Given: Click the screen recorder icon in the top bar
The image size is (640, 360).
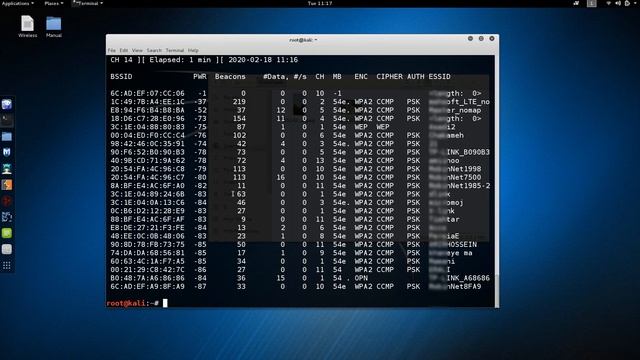Looking at the screenshot, I should coord(576,3).
